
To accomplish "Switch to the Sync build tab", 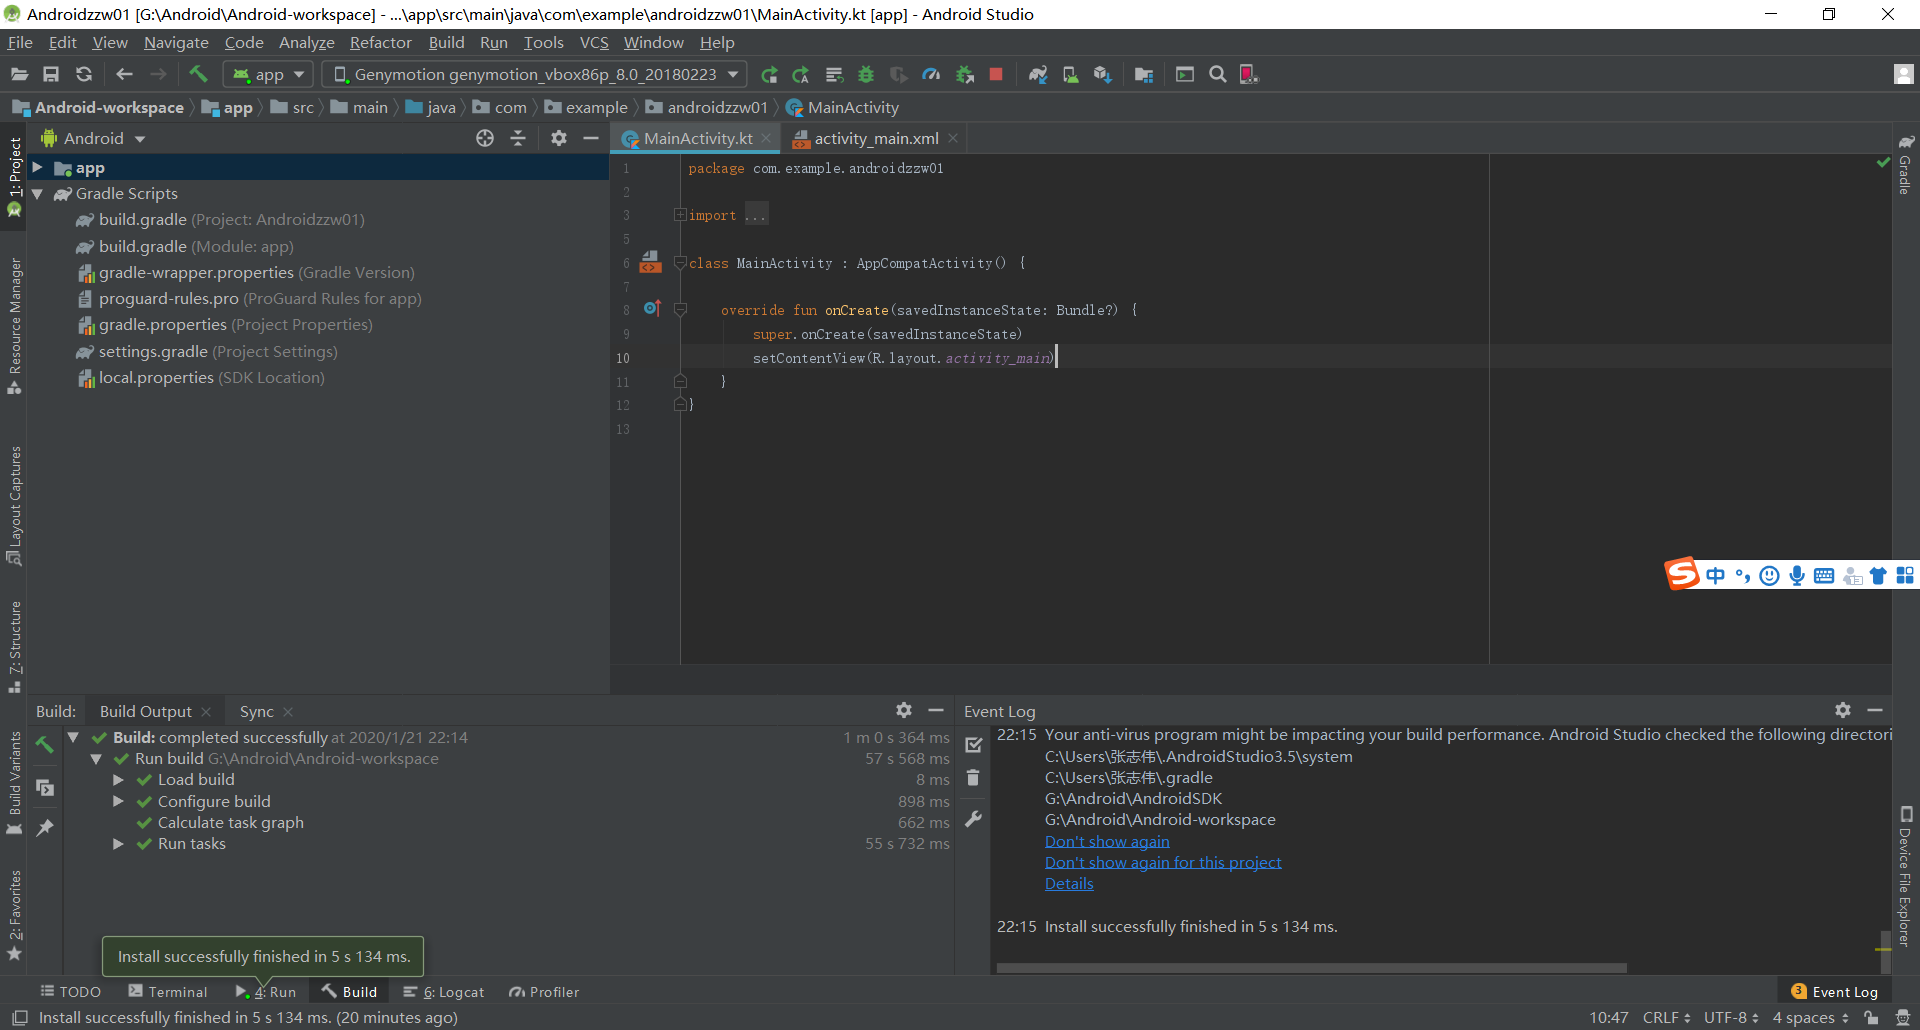I will click(256, 711).
